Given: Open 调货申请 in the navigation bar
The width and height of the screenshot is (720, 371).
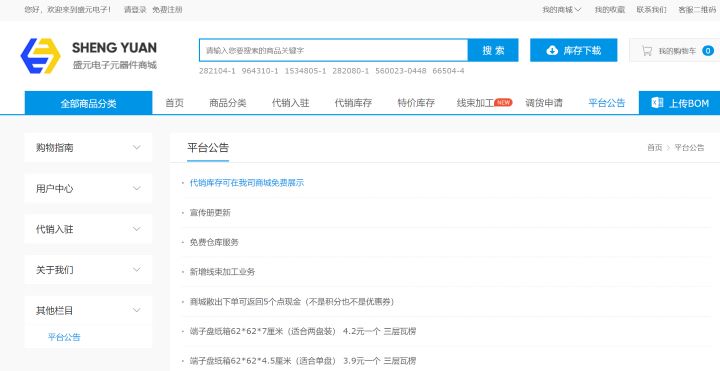Looking at the screenshot, I should (x=544, y=103).
